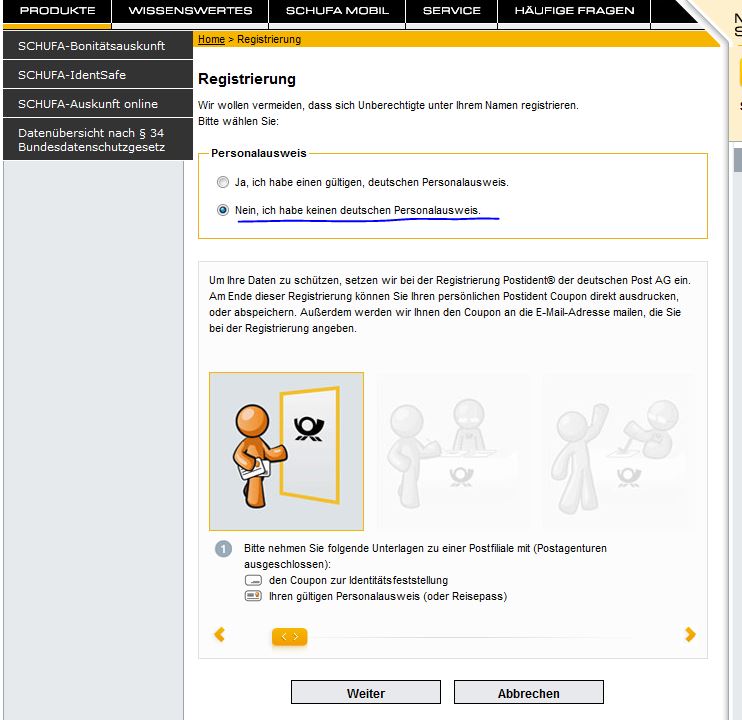
Task: Open the HÄUFIGE FRAGEN menu tab
Action: [574, 11]
